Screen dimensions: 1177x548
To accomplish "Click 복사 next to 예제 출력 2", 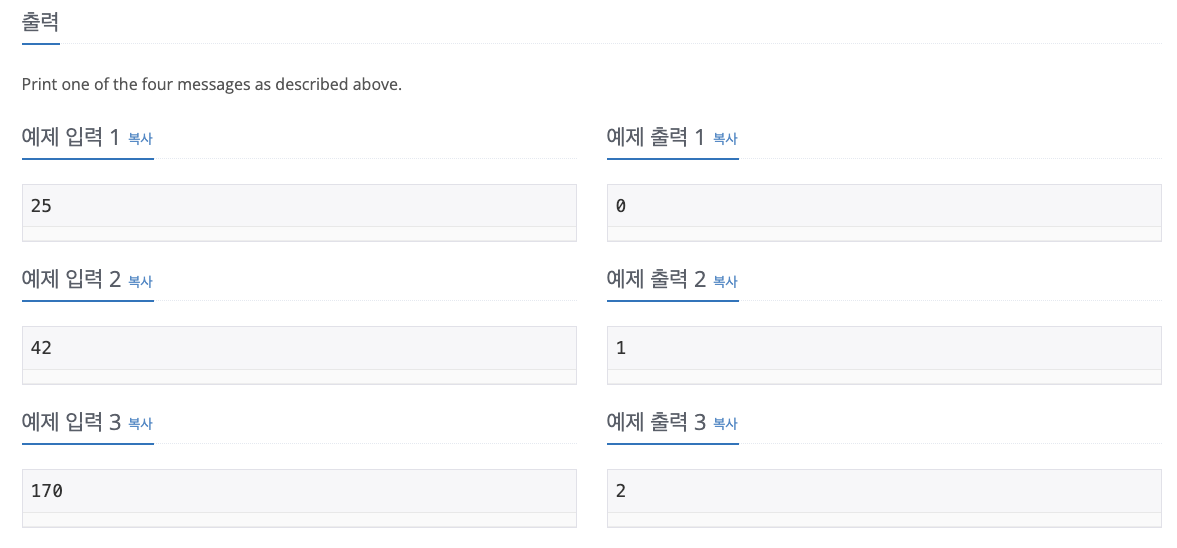I will coord(725,282).
